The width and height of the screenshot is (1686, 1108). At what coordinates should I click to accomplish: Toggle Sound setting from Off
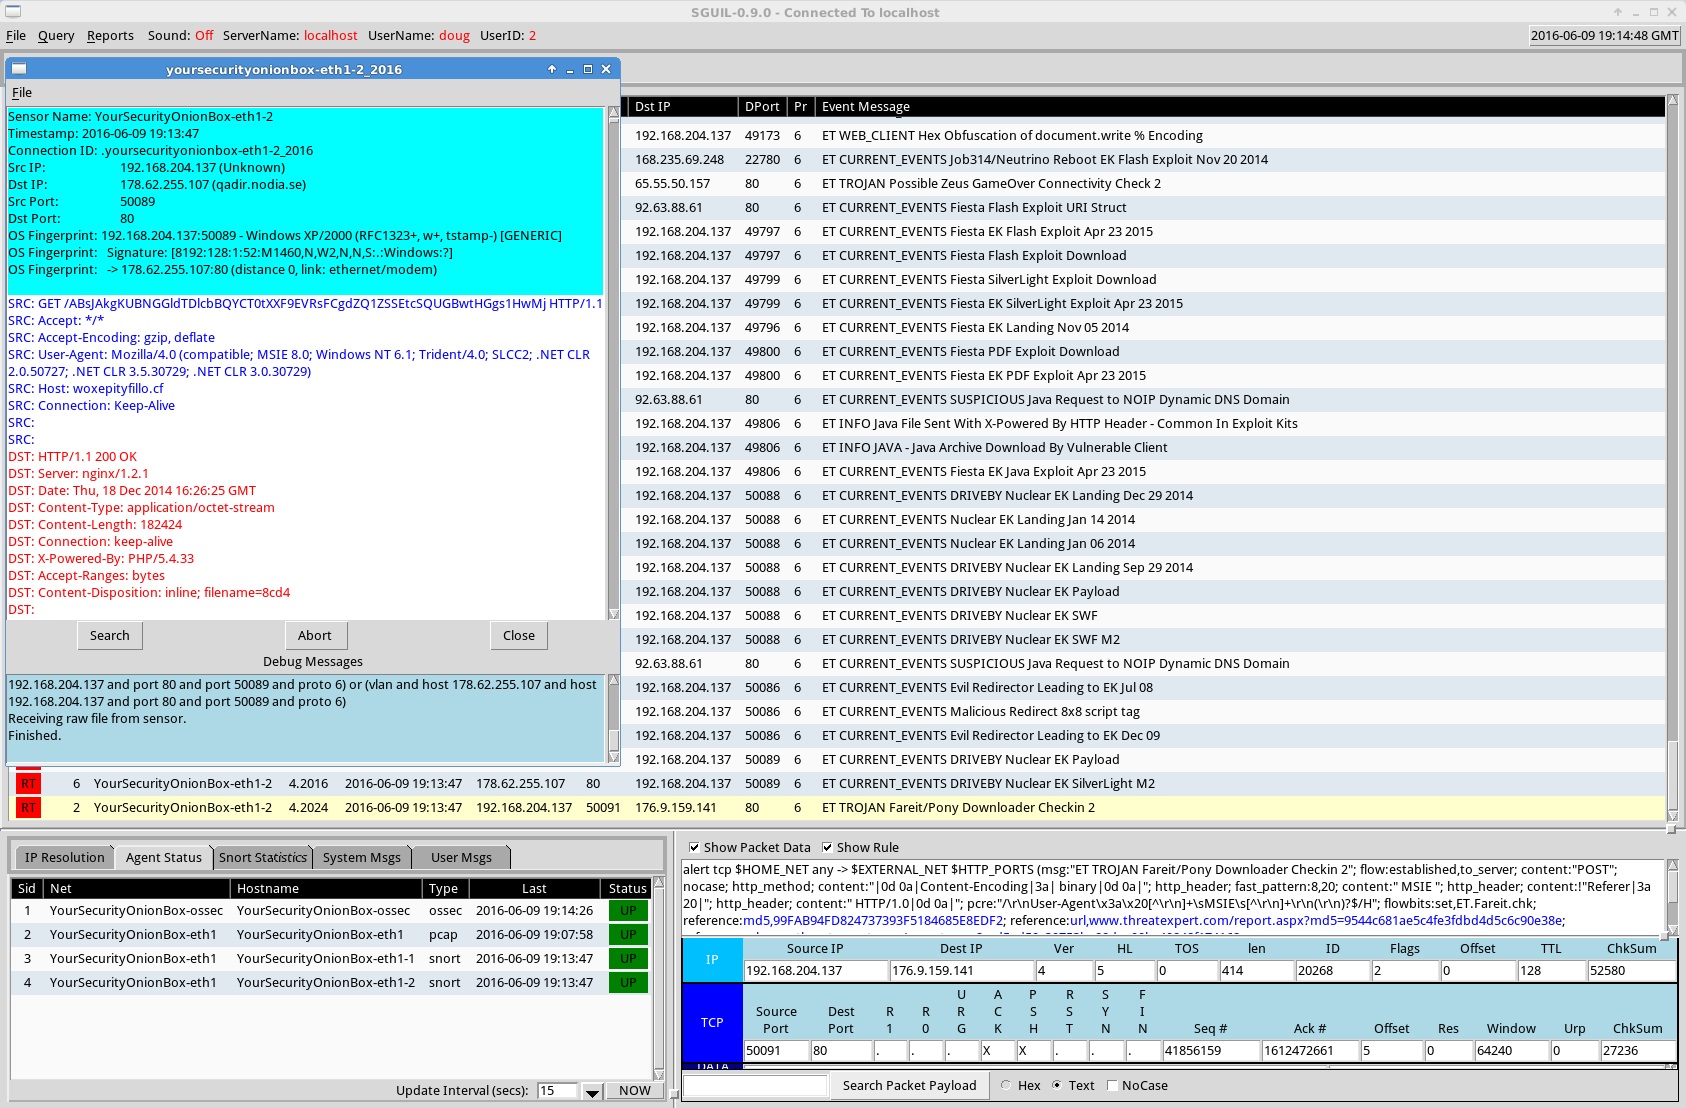pyautogui.click(x=202, y=35)
